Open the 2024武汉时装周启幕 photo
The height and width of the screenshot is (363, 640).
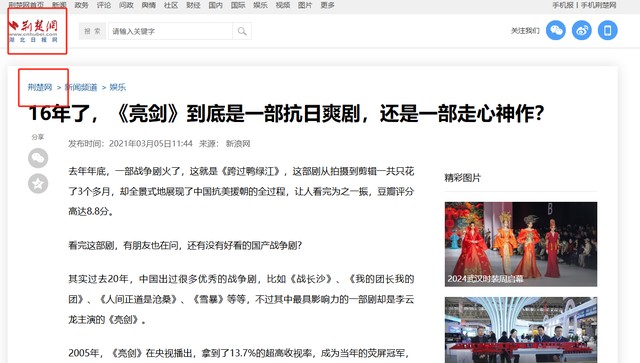(x=521, y=244)
